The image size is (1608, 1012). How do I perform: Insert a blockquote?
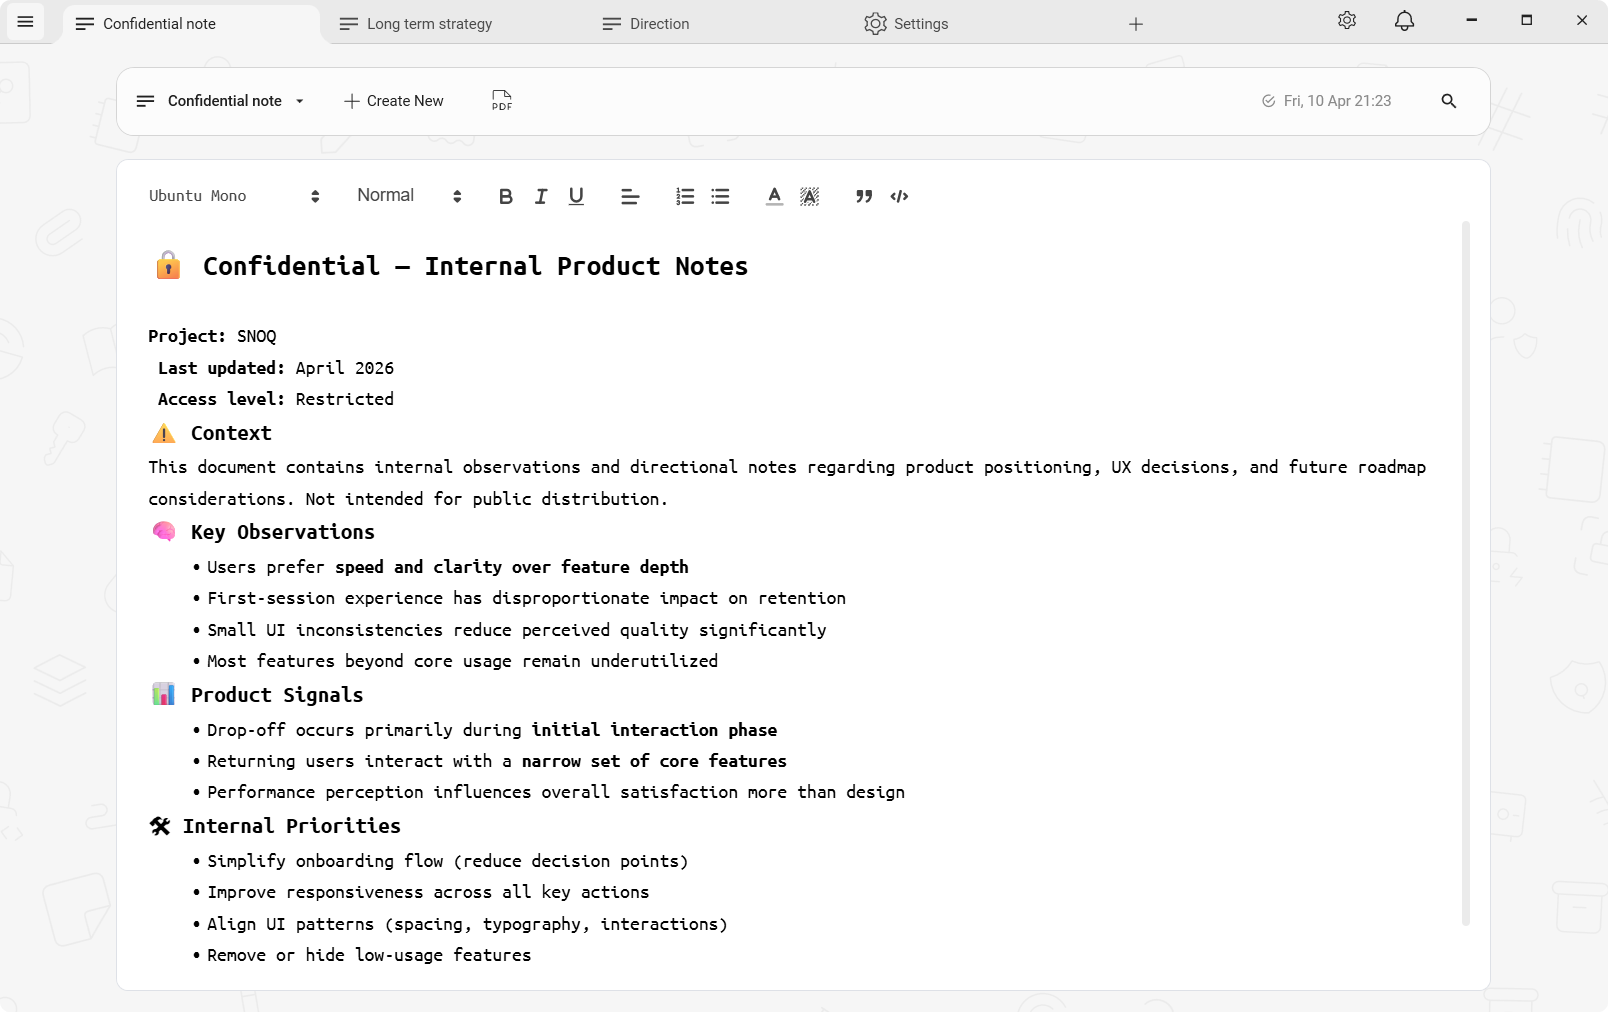[x=863, y=196]
